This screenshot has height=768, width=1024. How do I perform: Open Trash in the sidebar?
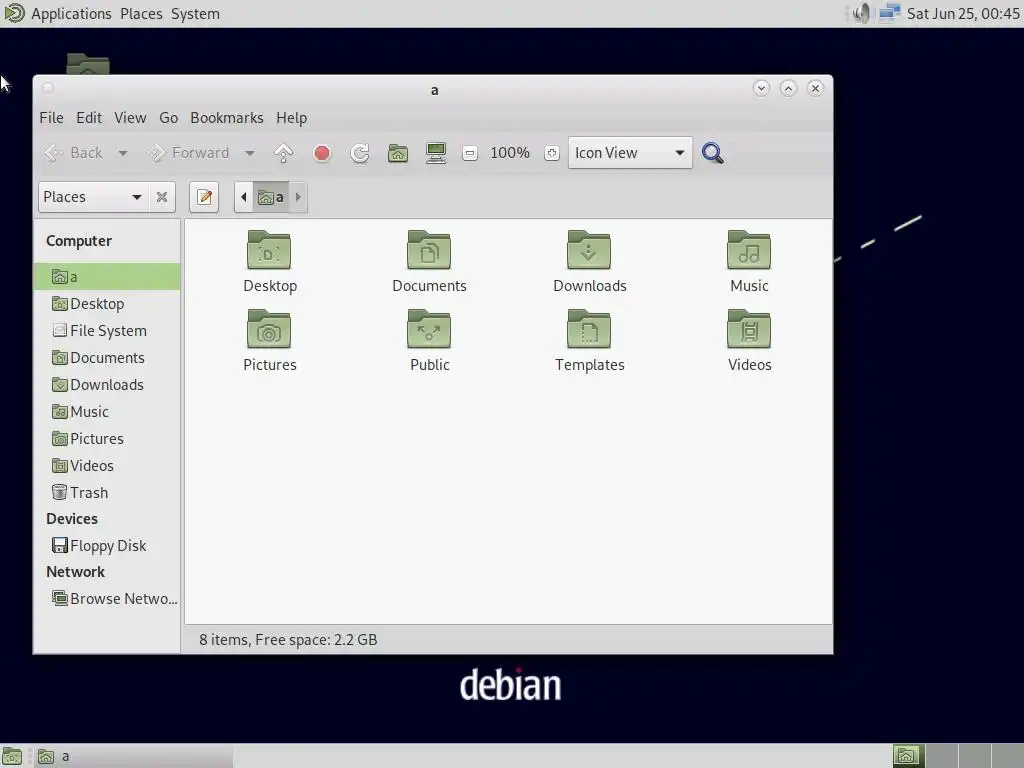pos(107,492)
